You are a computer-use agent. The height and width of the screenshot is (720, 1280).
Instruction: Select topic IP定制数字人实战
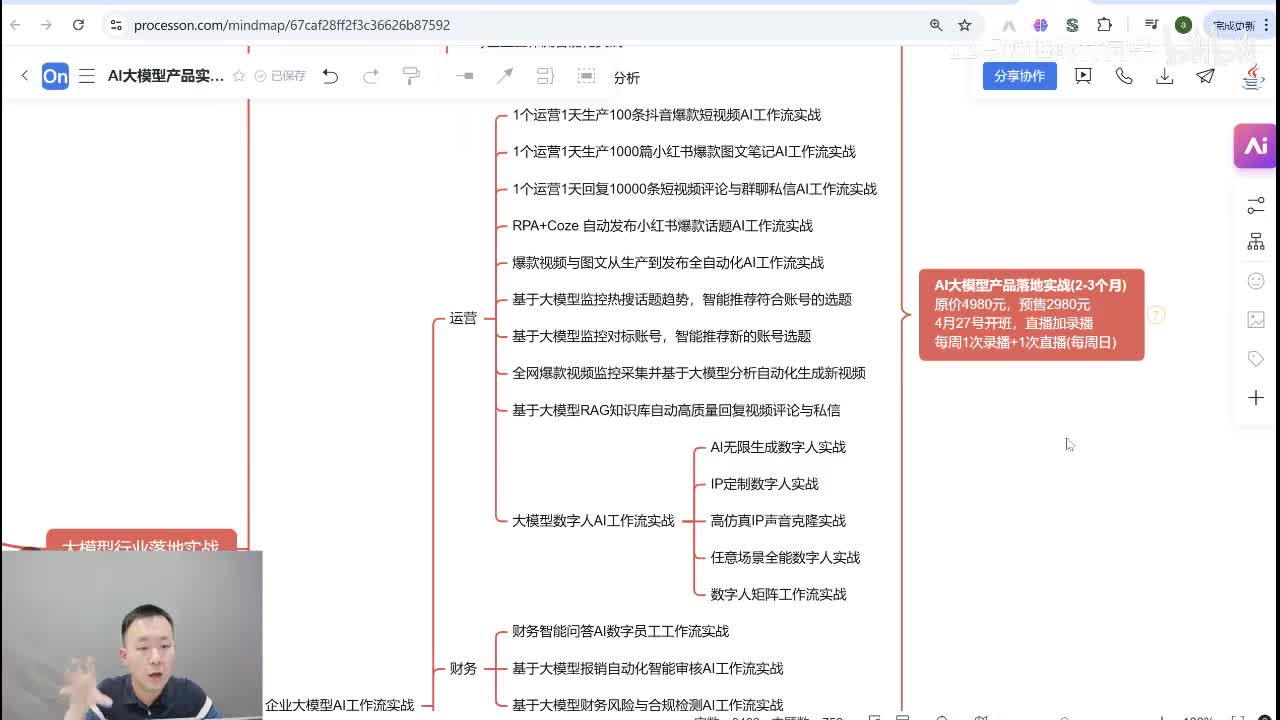coord(764,484)
